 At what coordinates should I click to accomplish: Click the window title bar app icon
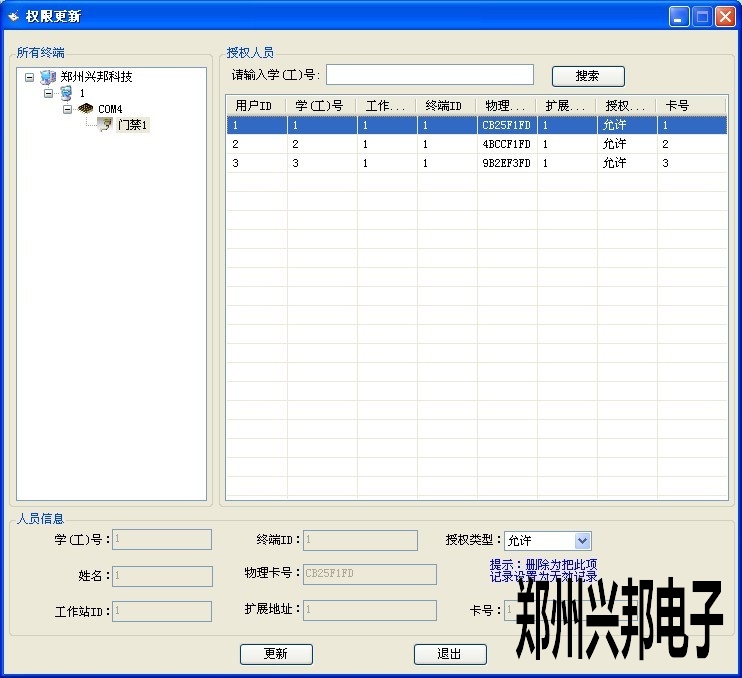tap(14, 16)
